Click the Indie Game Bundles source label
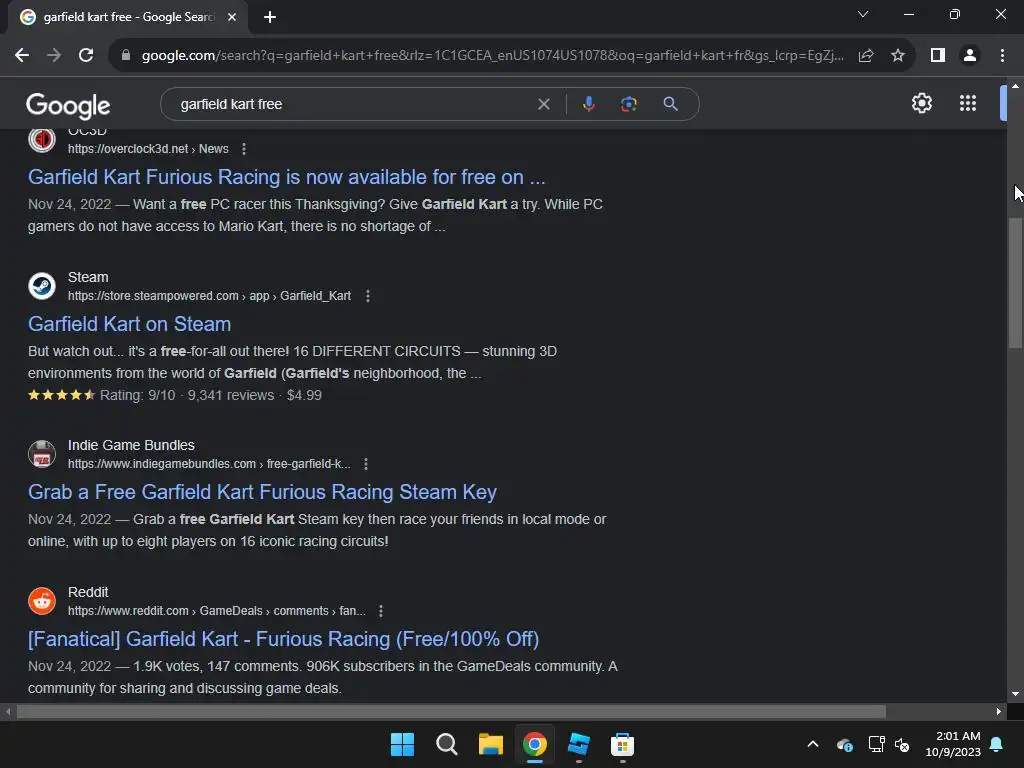The width and height of the screenshot is (1024, 768). [131, 445]
